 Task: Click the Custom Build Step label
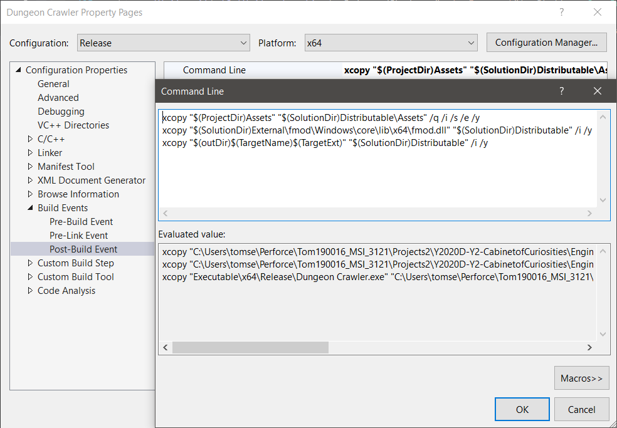pyautogui.click(x=76, y=263)
